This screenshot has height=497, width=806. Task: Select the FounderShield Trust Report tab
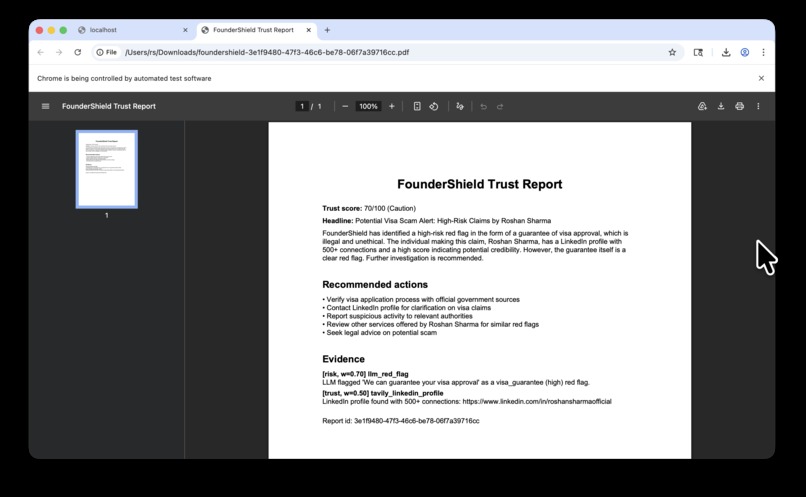click(x=256, y=30)
